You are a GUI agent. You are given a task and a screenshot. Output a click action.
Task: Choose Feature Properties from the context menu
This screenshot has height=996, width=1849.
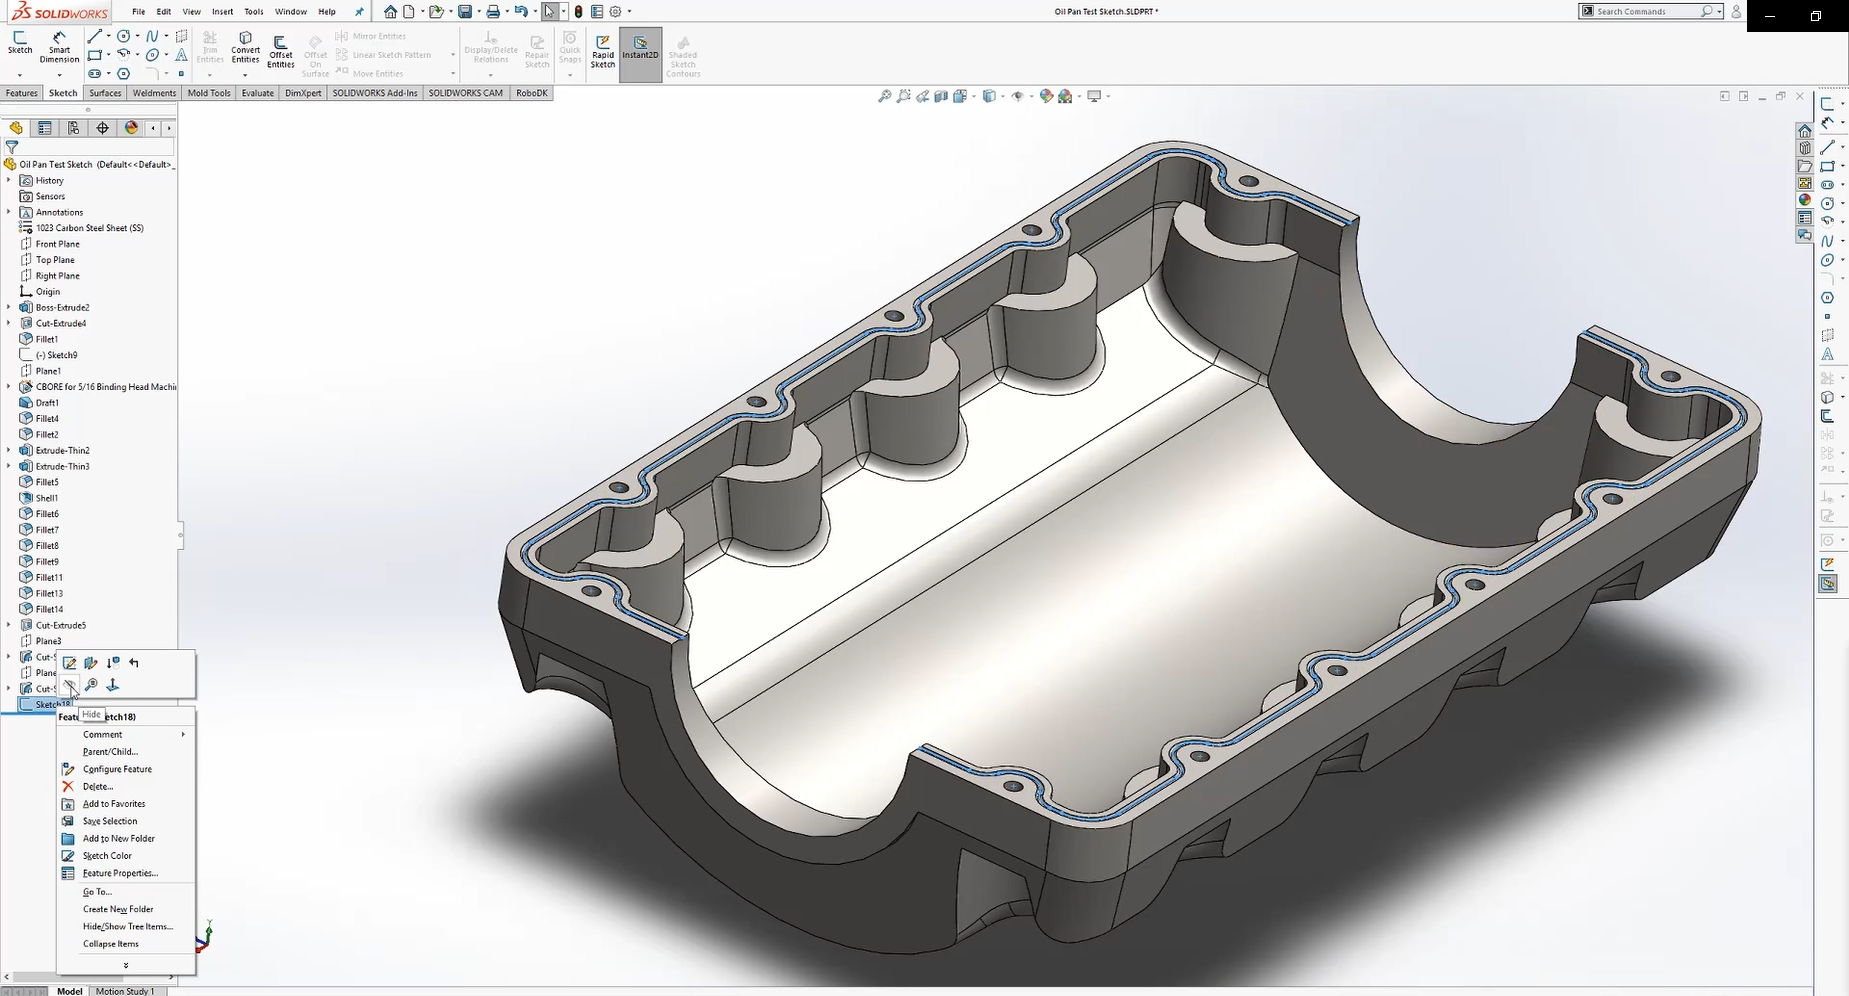click(x=120, y=873)
